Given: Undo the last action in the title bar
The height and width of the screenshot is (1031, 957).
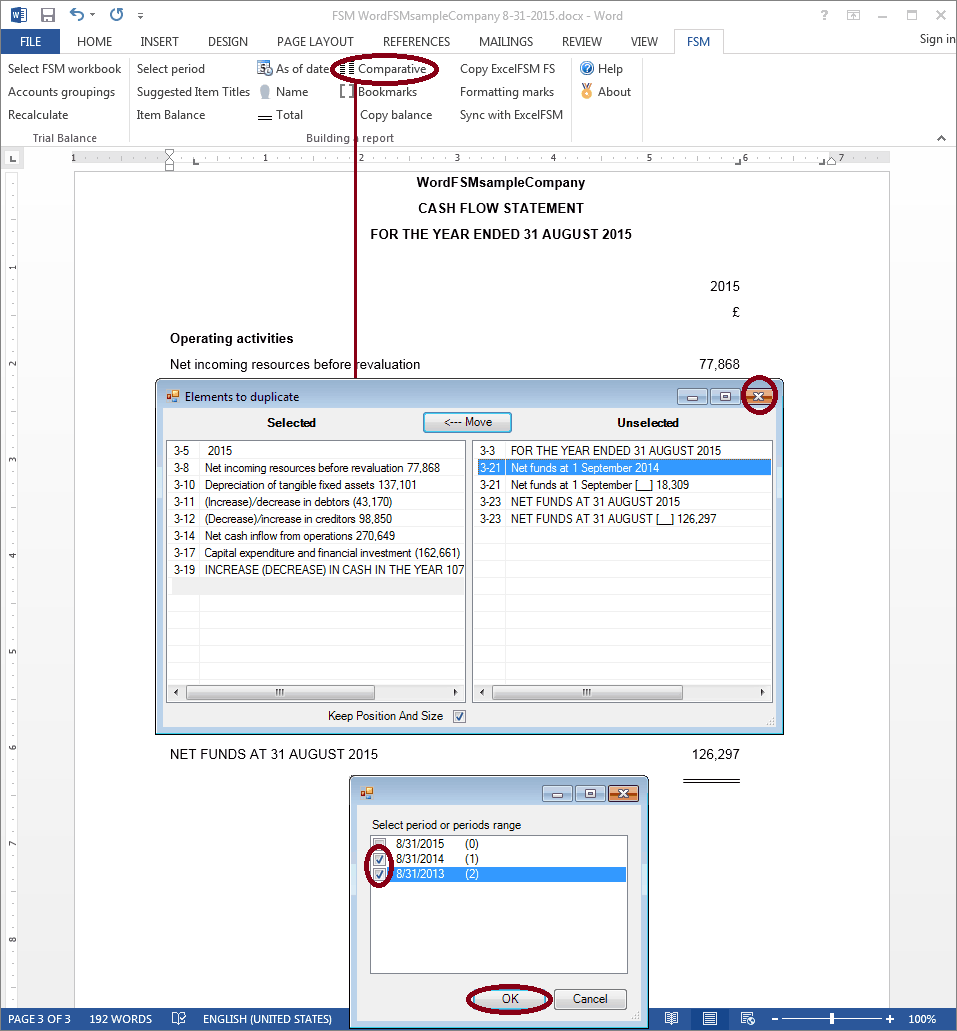Looking at the screenshot, I should [76, 14].
